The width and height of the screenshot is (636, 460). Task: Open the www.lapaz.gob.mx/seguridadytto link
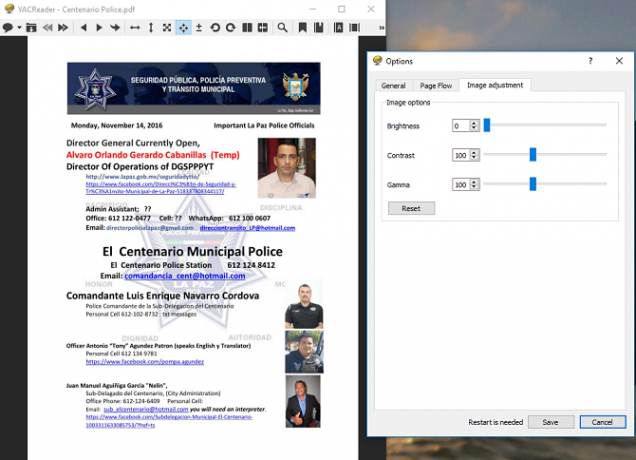[142, 176]
